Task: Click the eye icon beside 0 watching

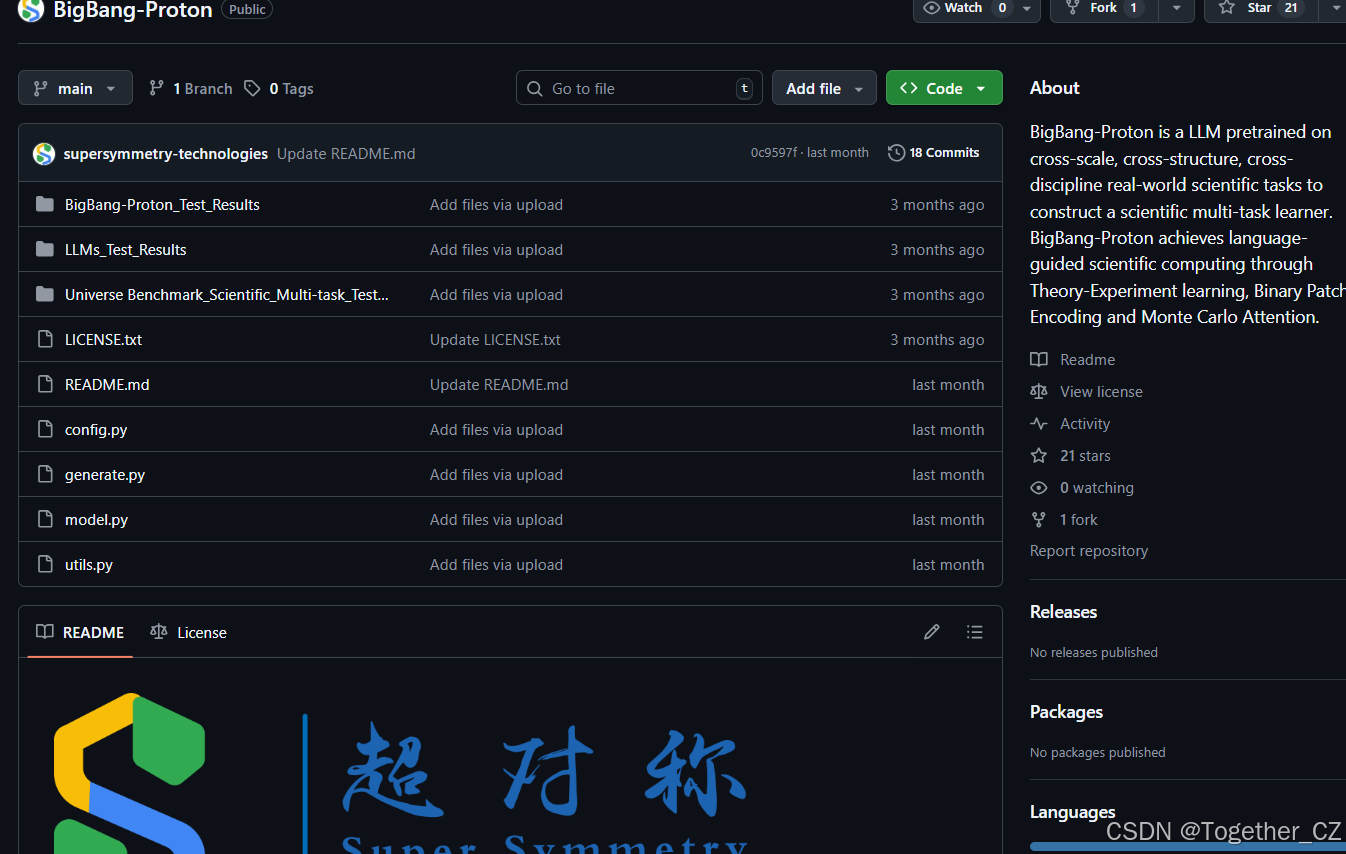Action: coord(1039,487)
